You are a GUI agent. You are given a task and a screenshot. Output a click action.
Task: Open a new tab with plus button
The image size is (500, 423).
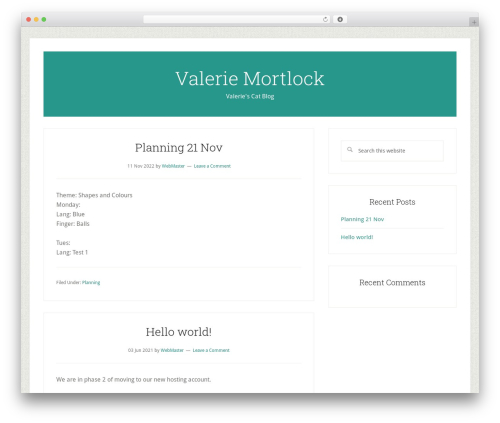pyautogui.click(x=474, y=22)
